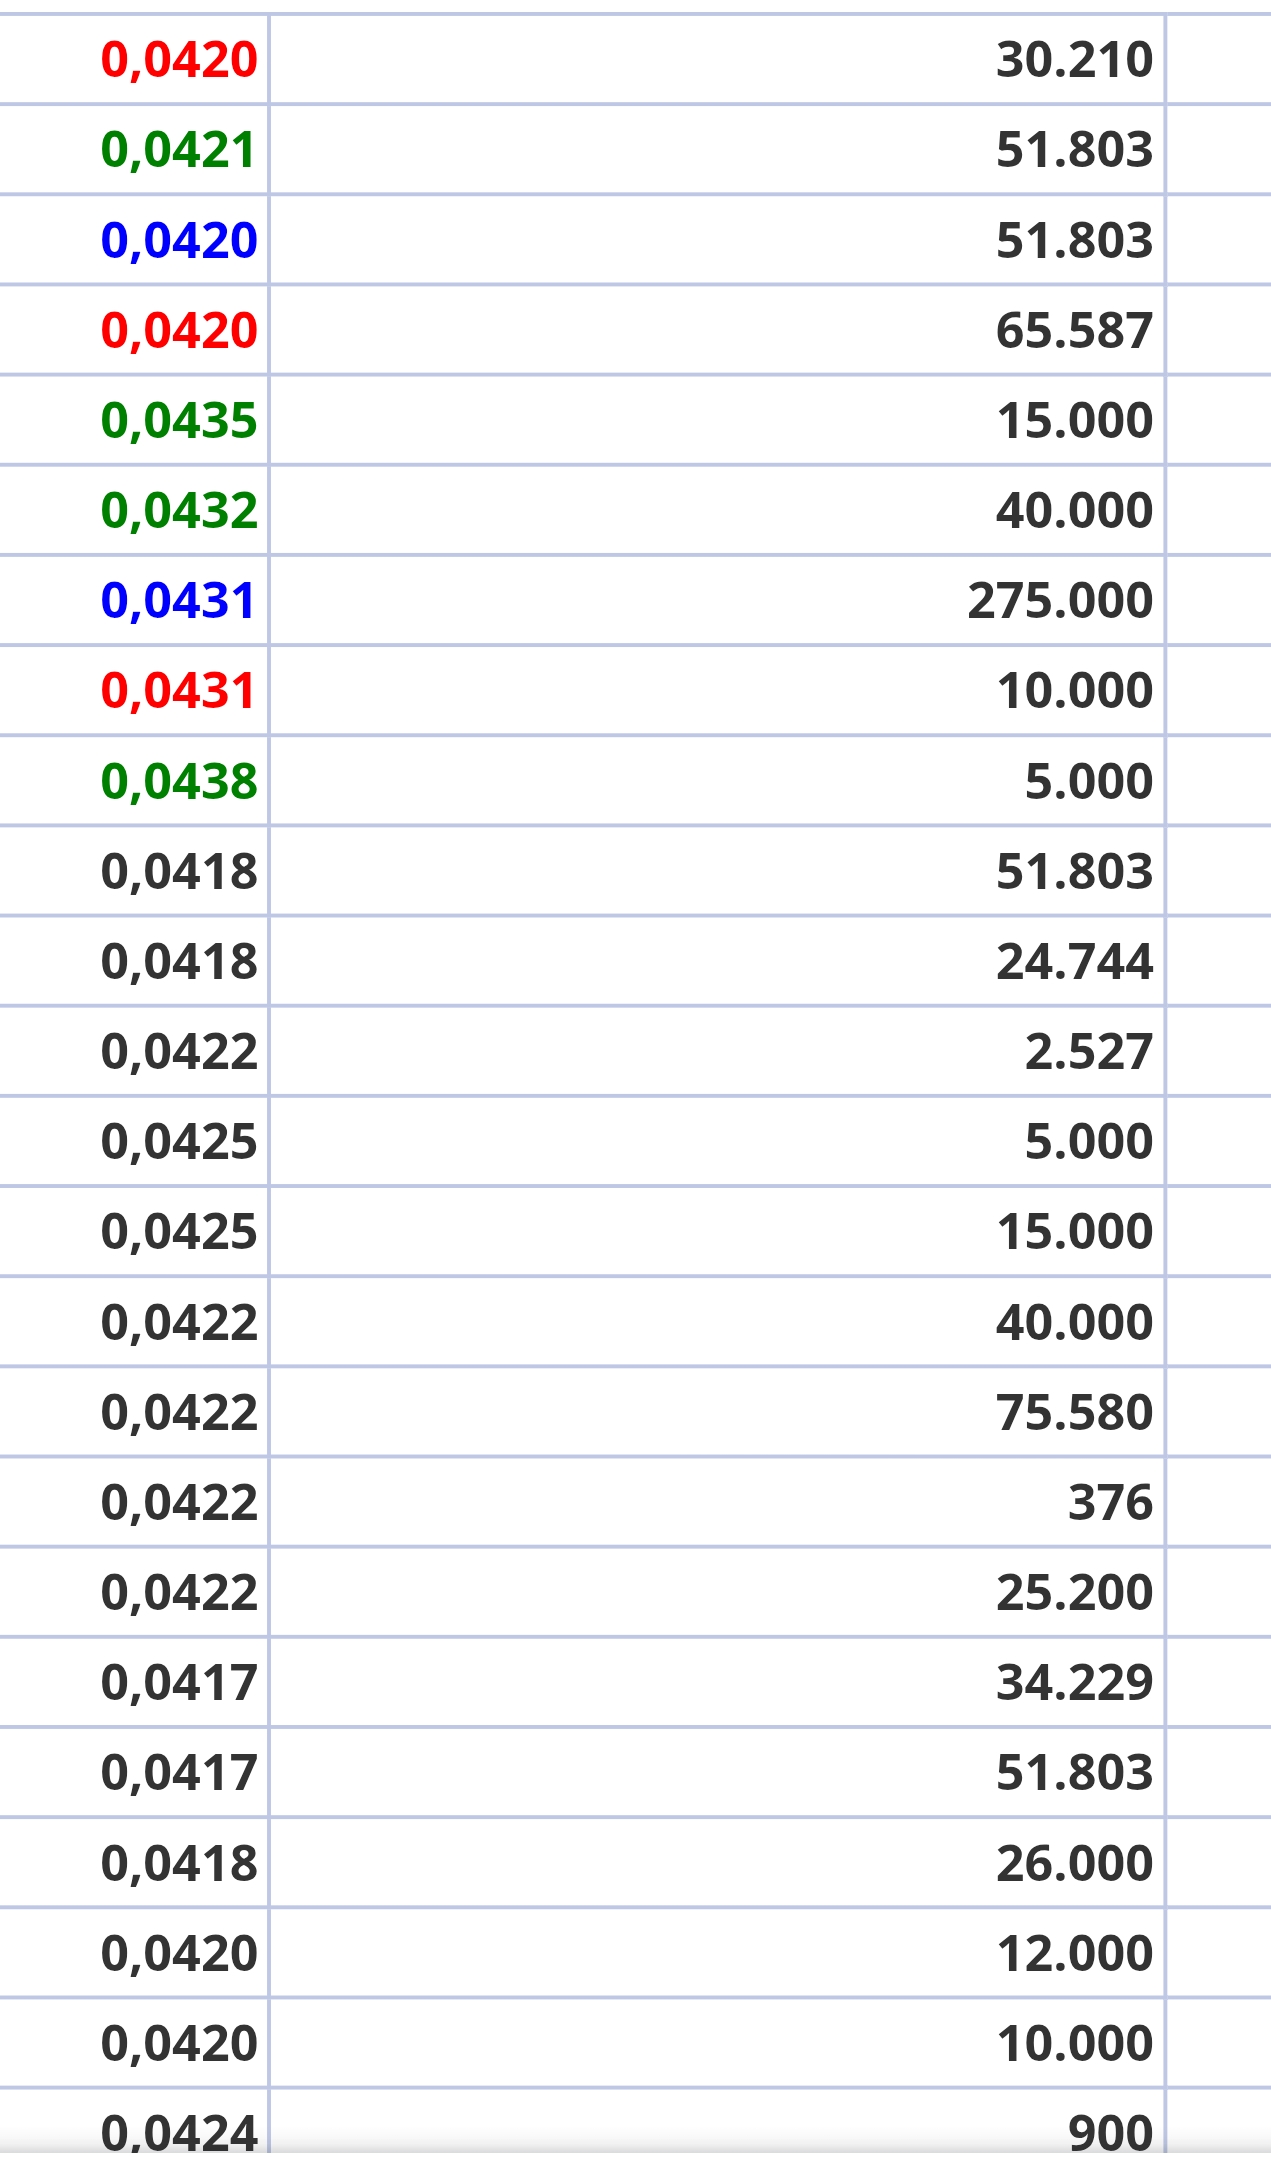The width and height of the screenshot is (1271, 2157).
Task: Select the green price 0,0421
Action: pyautogui.click(x=179, y=150)
